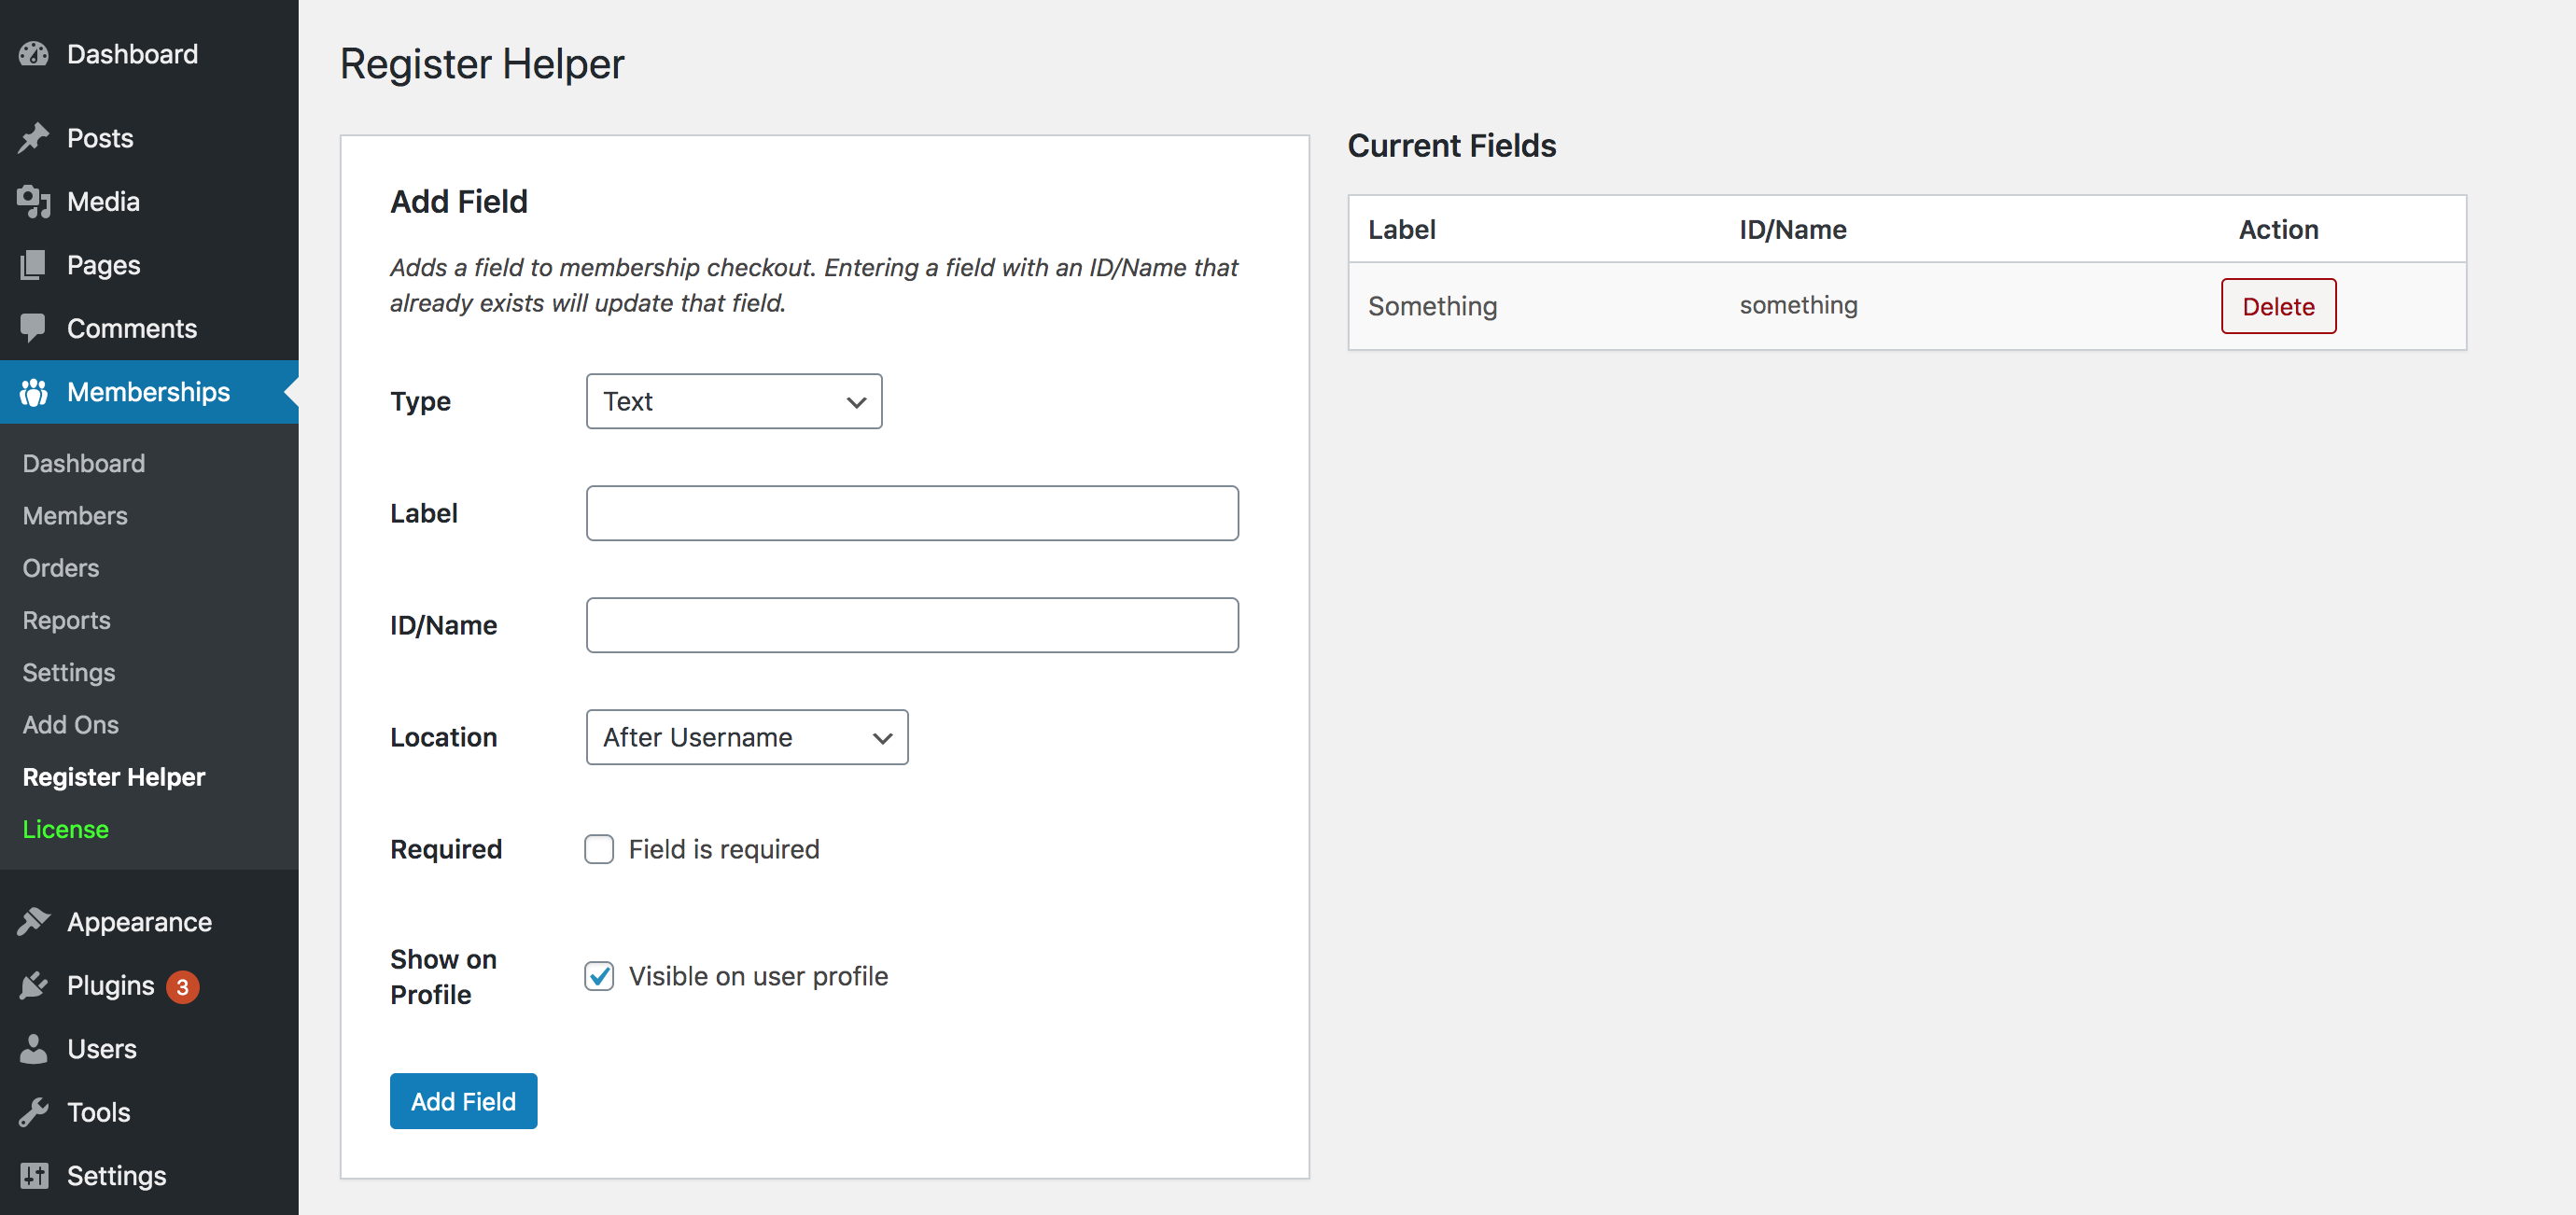Focus the Label text input
This screenshot has width=2576, height=1215.
coord(912,514)
